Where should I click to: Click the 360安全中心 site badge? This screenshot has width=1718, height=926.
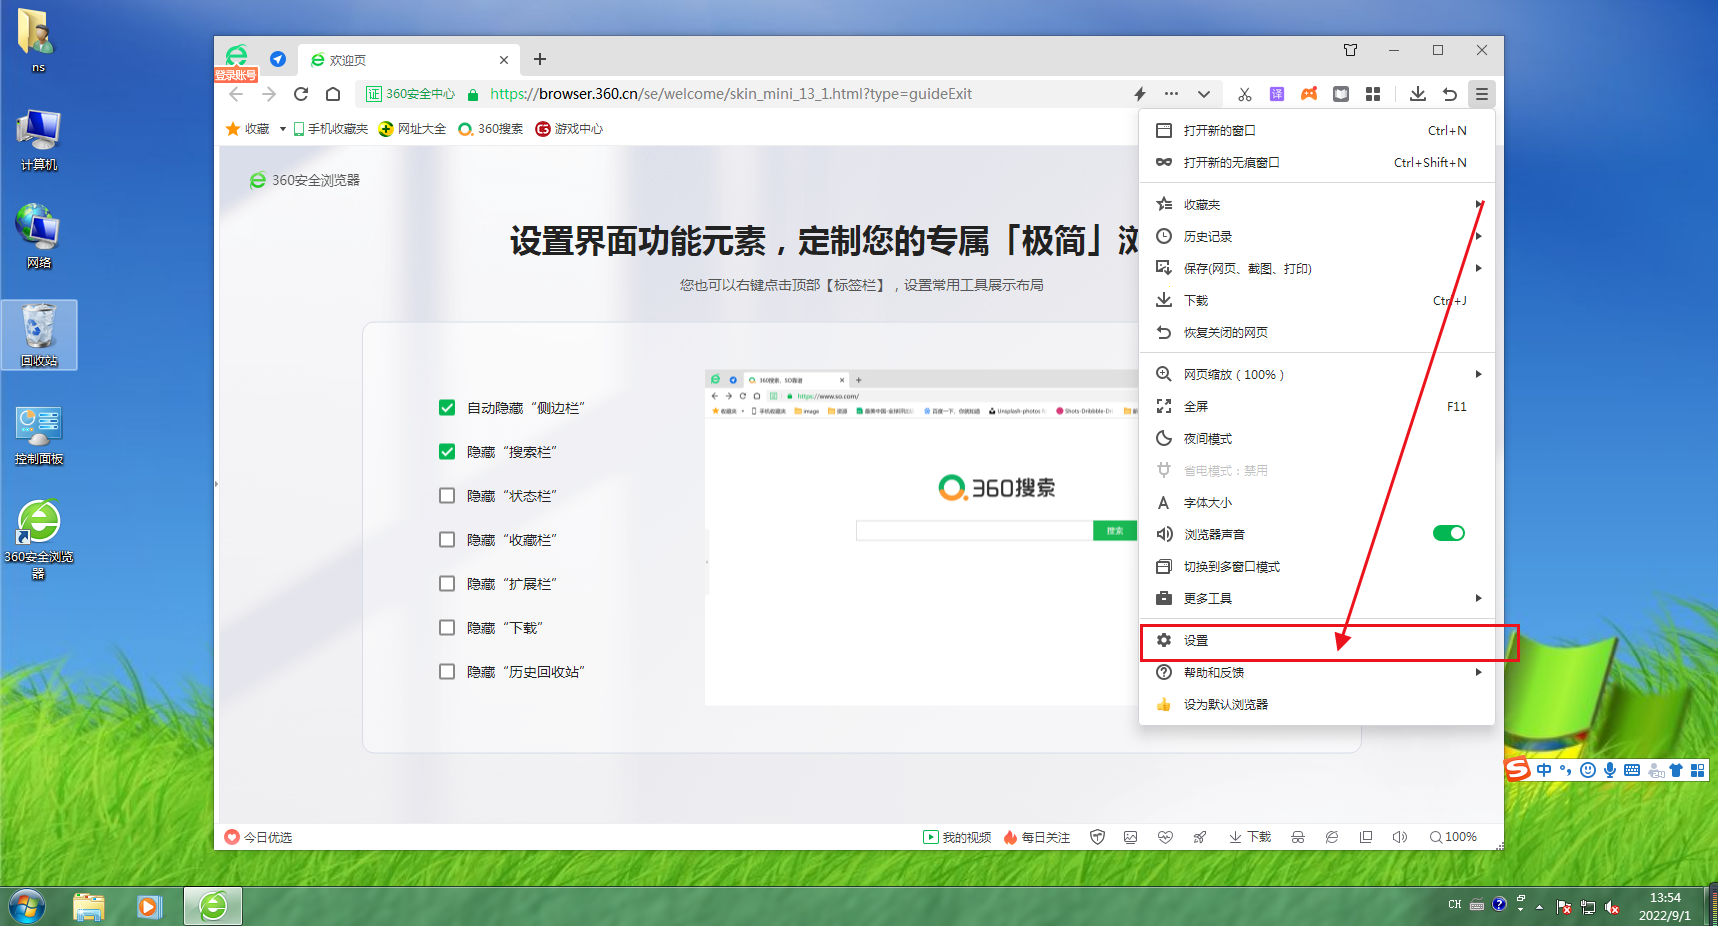410,94
